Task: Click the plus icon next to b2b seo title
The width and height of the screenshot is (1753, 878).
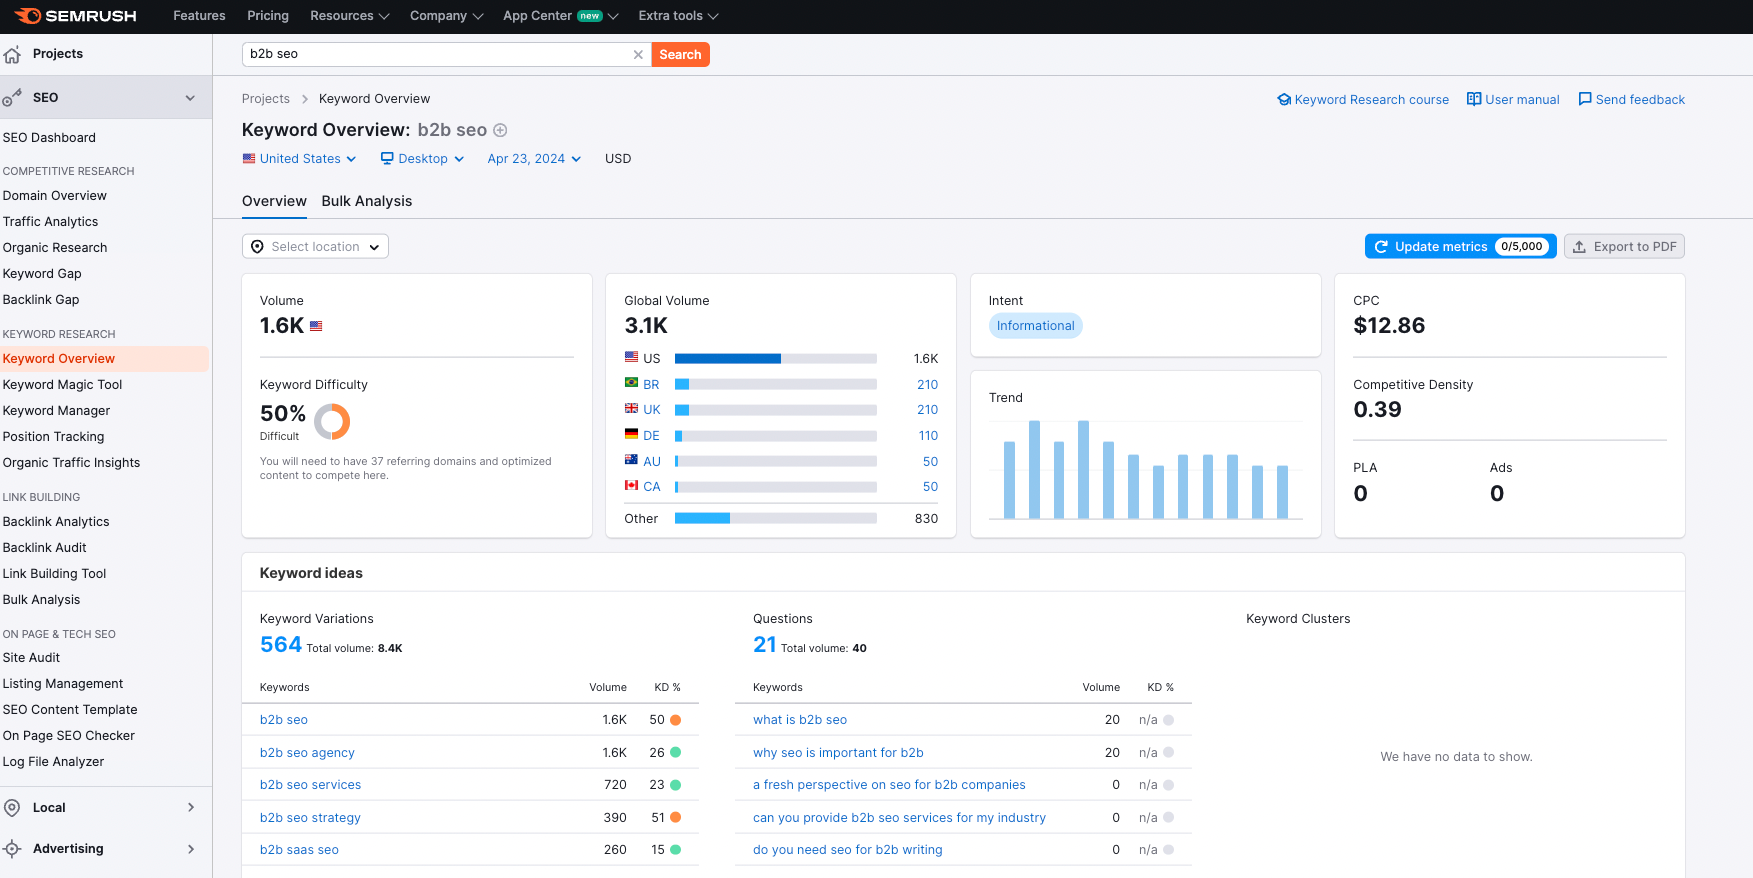Action: coord(500,130)
